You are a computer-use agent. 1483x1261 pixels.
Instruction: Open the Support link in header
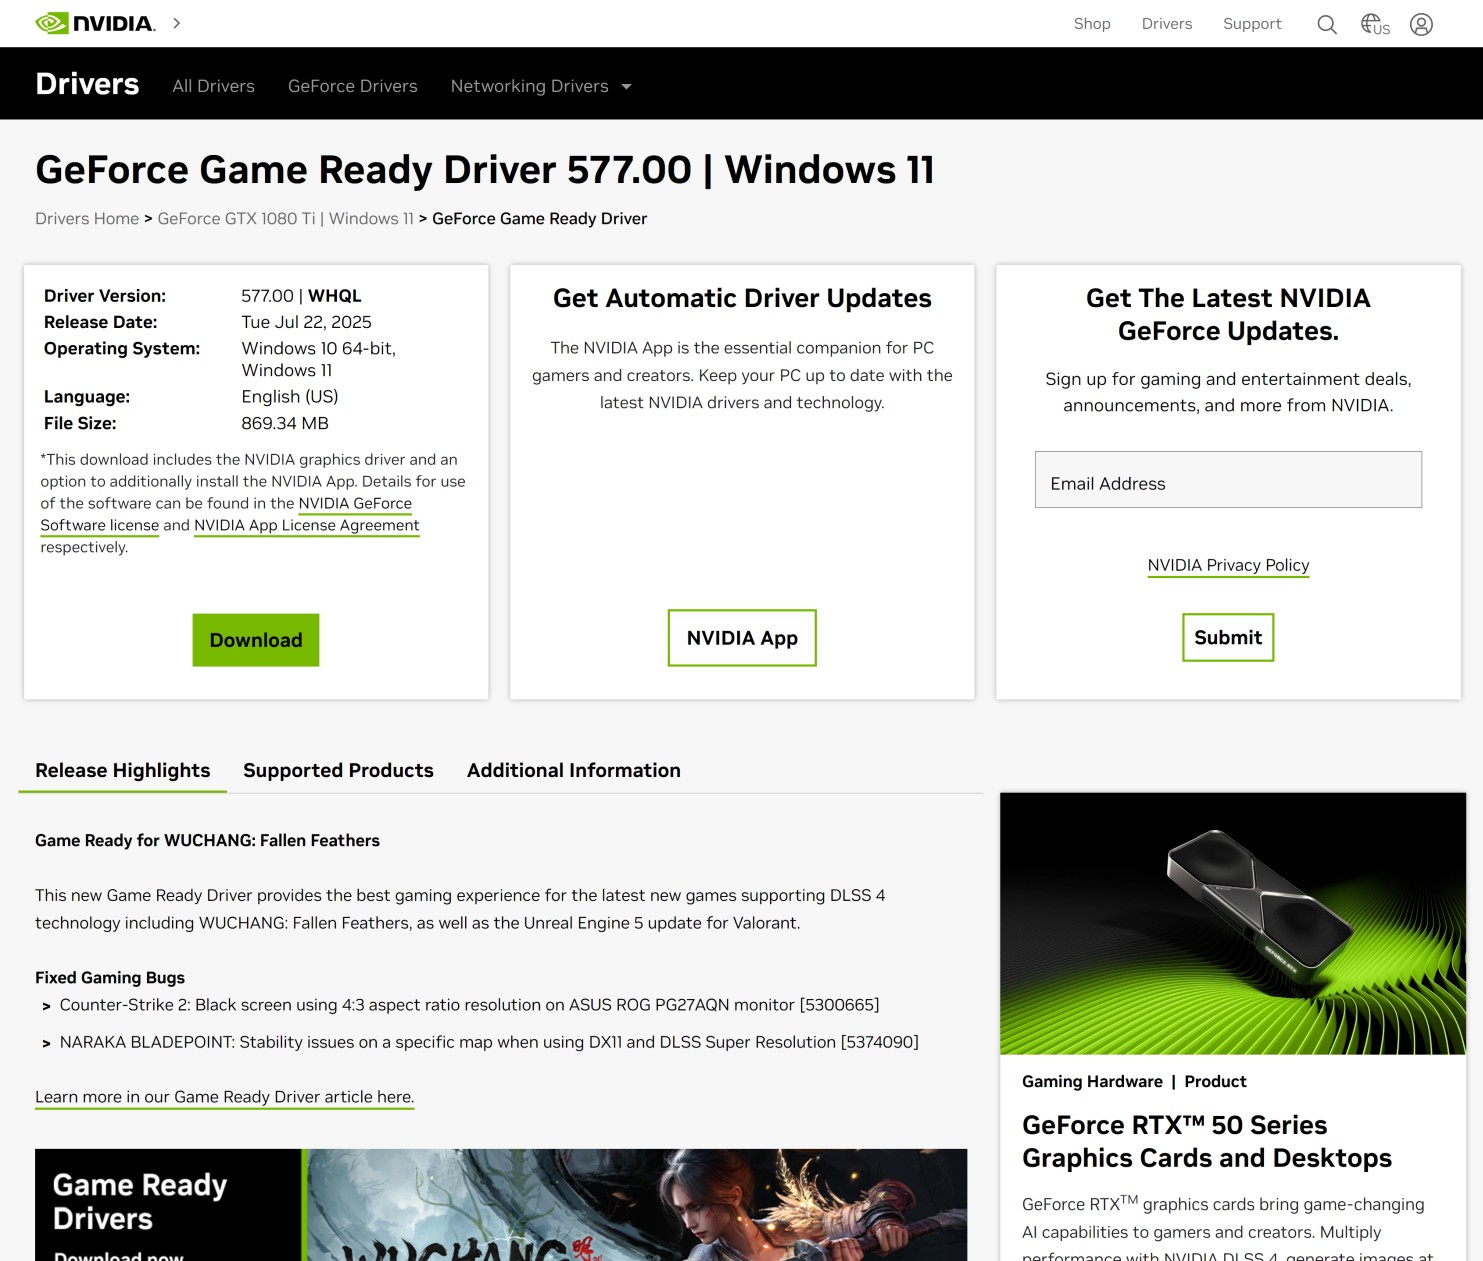point(1252,24)
